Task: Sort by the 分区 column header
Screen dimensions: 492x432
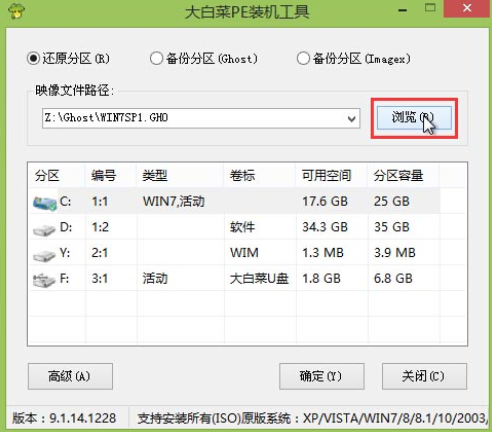Action: (57, 175)
